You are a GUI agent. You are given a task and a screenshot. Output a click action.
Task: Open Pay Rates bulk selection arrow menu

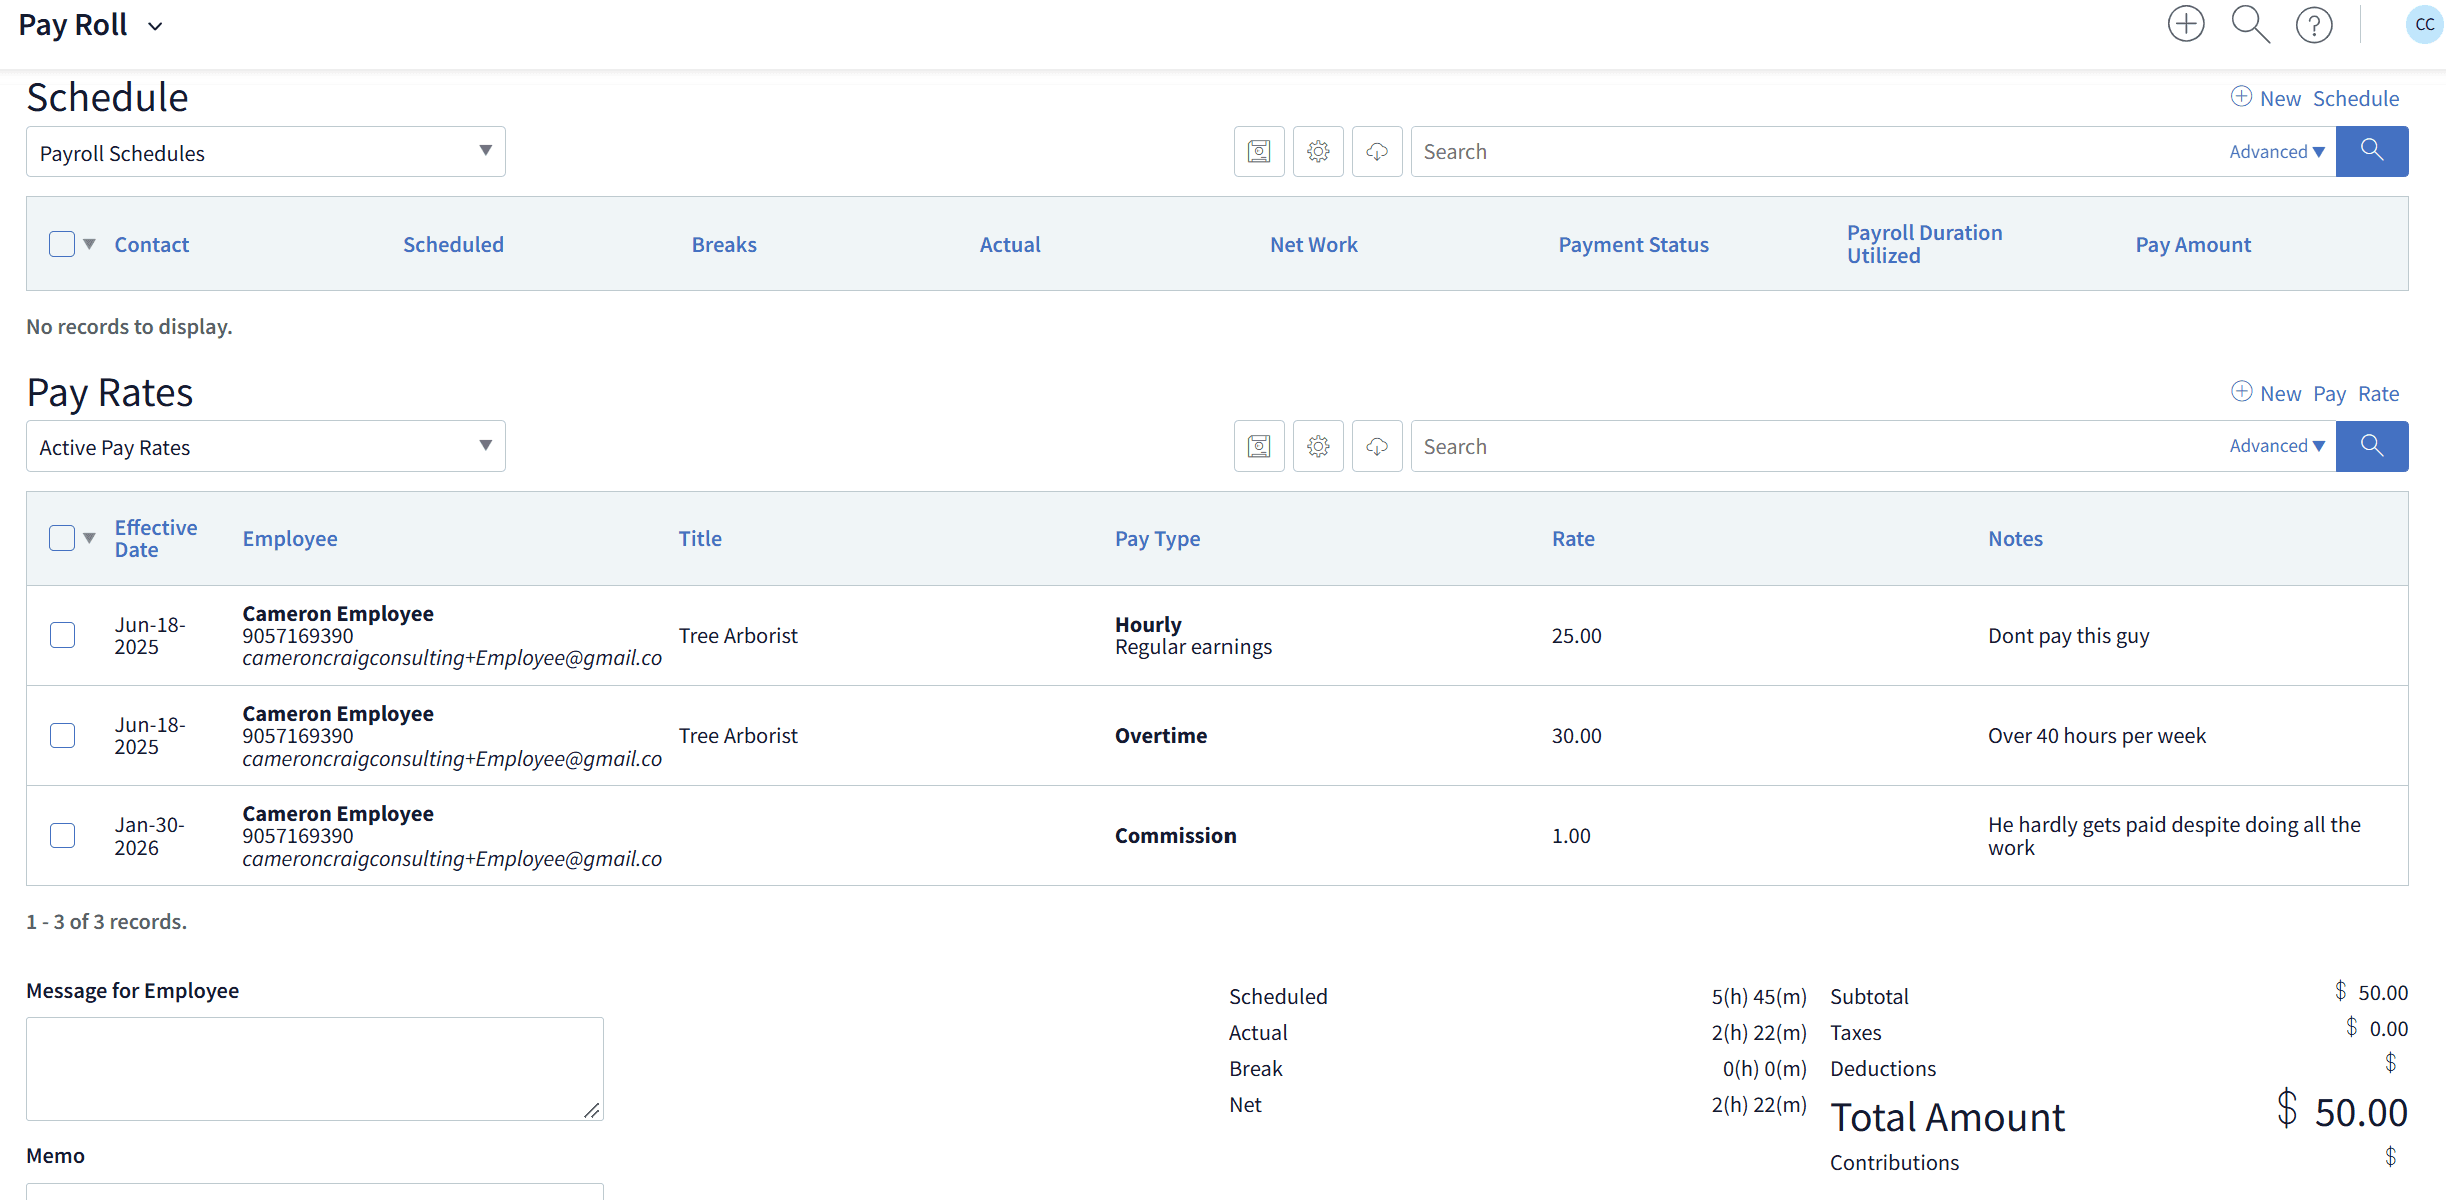90,538
